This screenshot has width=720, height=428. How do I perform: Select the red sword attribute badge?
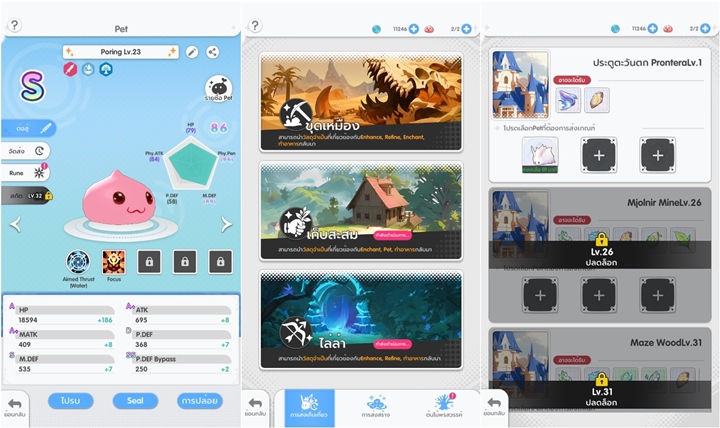[70, 69]
